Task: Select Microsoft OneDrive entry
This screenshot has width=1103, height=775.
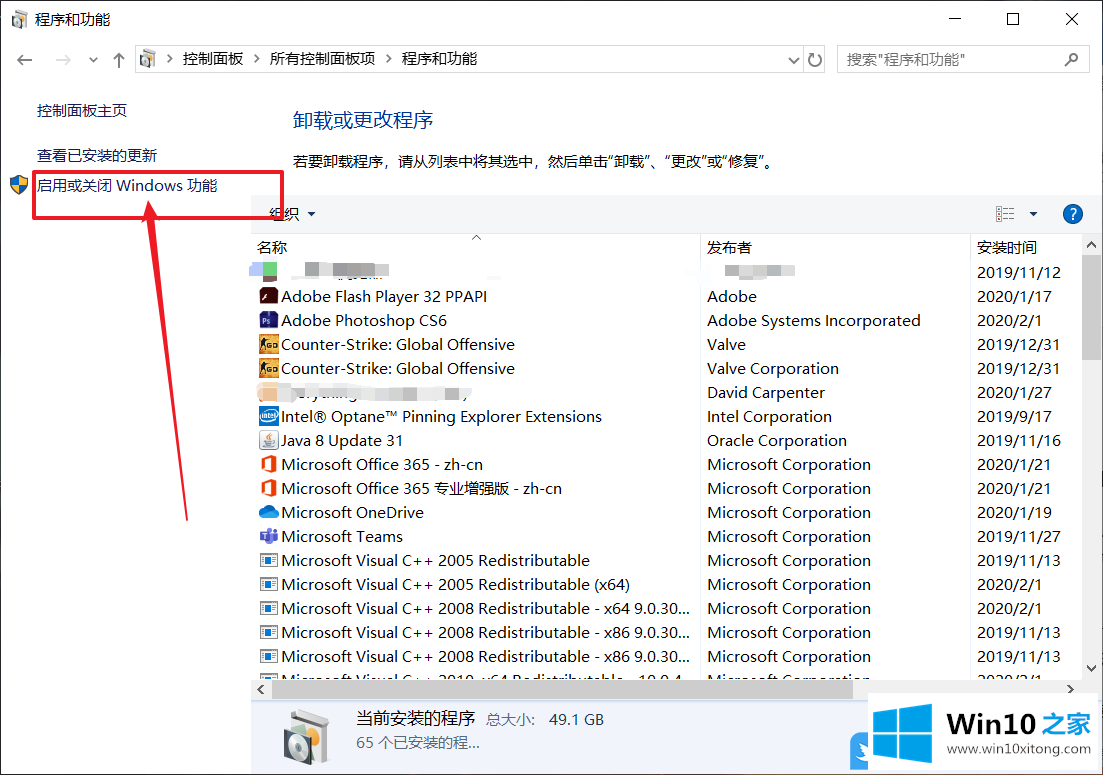Action: [x=352, y=512]
